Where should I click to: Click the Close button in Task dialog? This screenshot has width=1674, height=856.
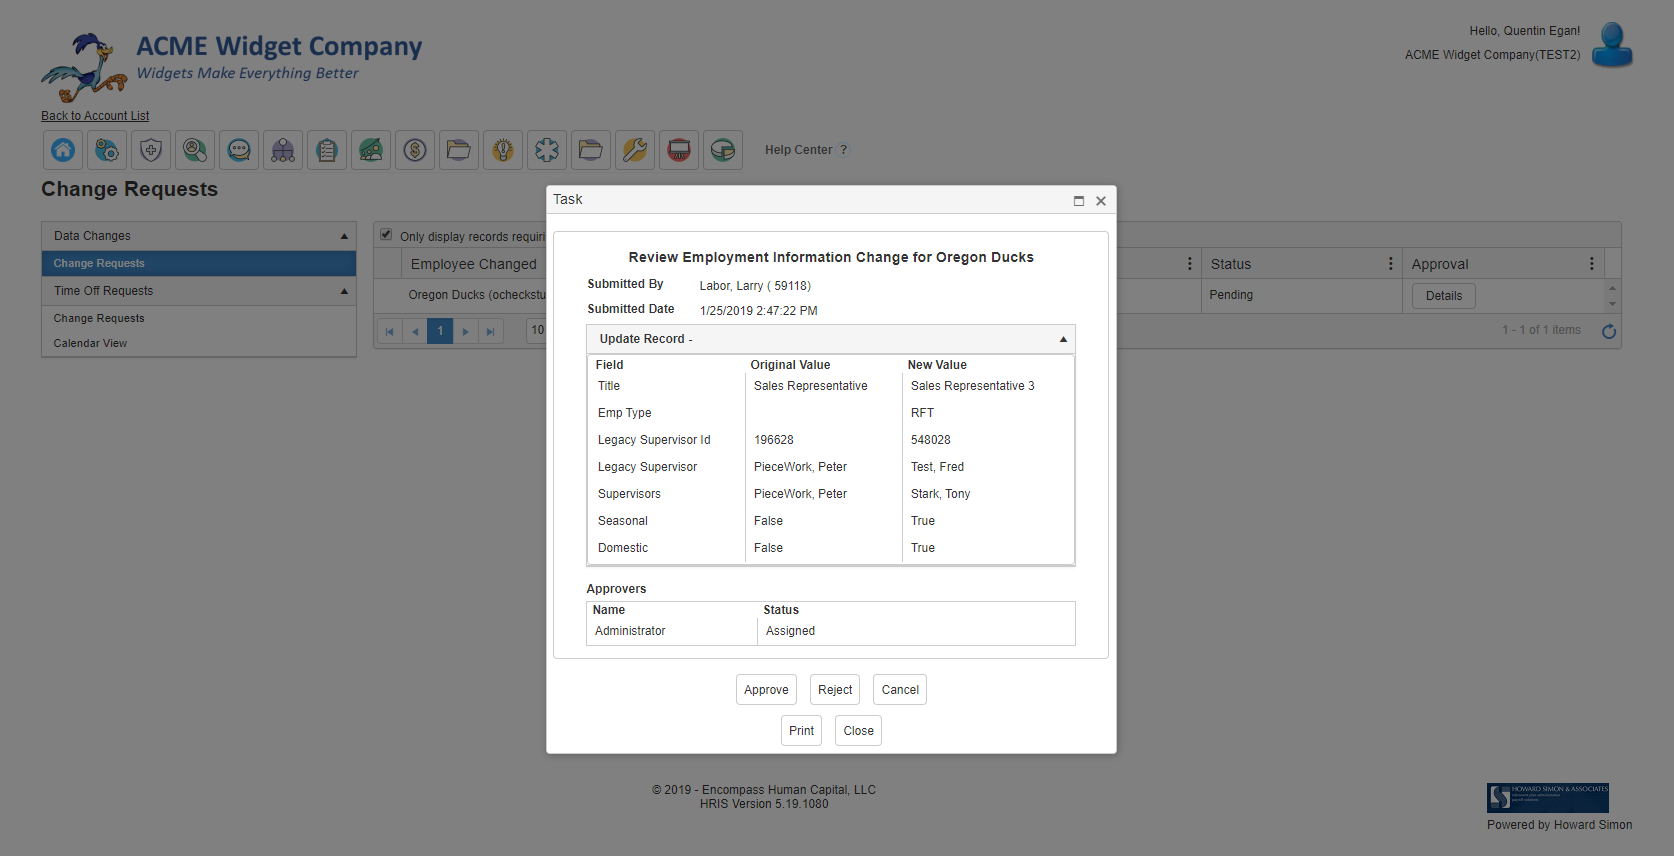point(858,731)
